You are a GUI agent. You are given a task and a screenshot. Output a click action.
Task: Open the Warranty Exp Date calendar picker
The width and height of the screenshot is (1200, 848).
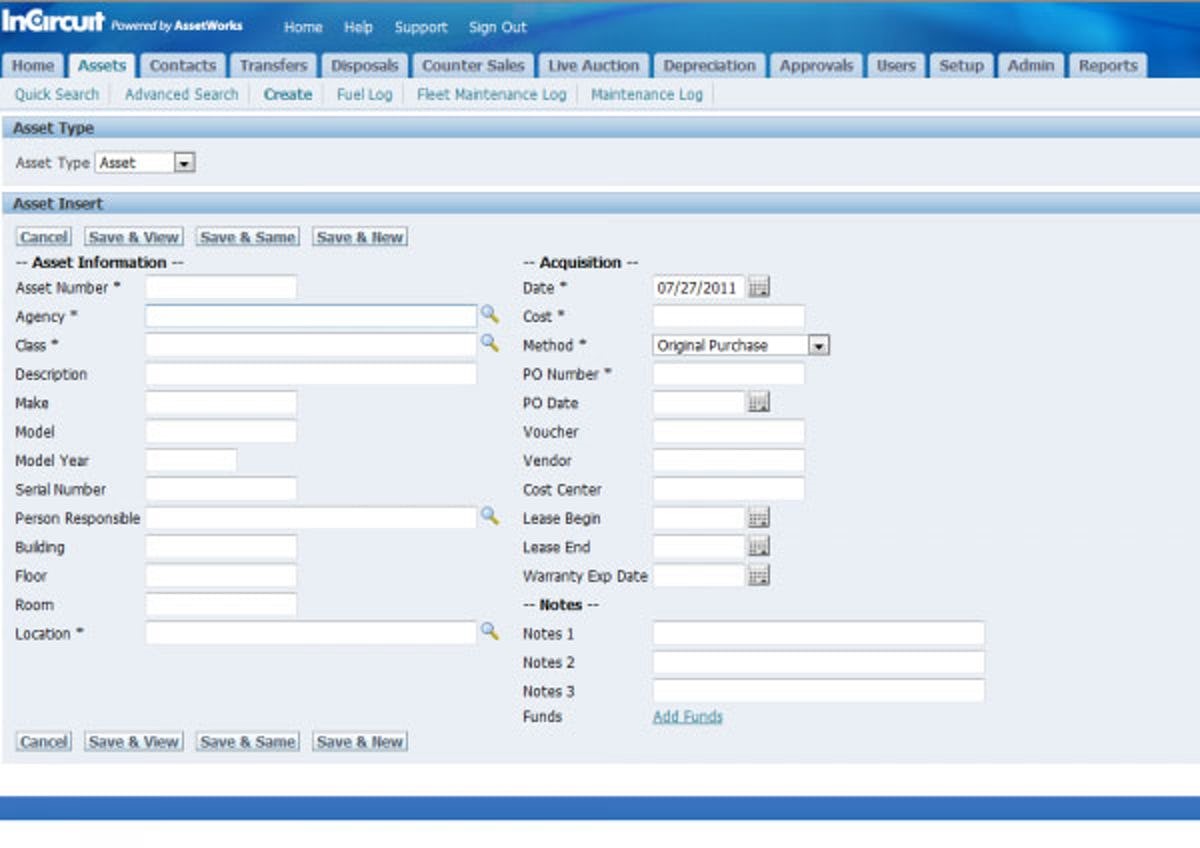pyautogui.click(x=759, y=575)
